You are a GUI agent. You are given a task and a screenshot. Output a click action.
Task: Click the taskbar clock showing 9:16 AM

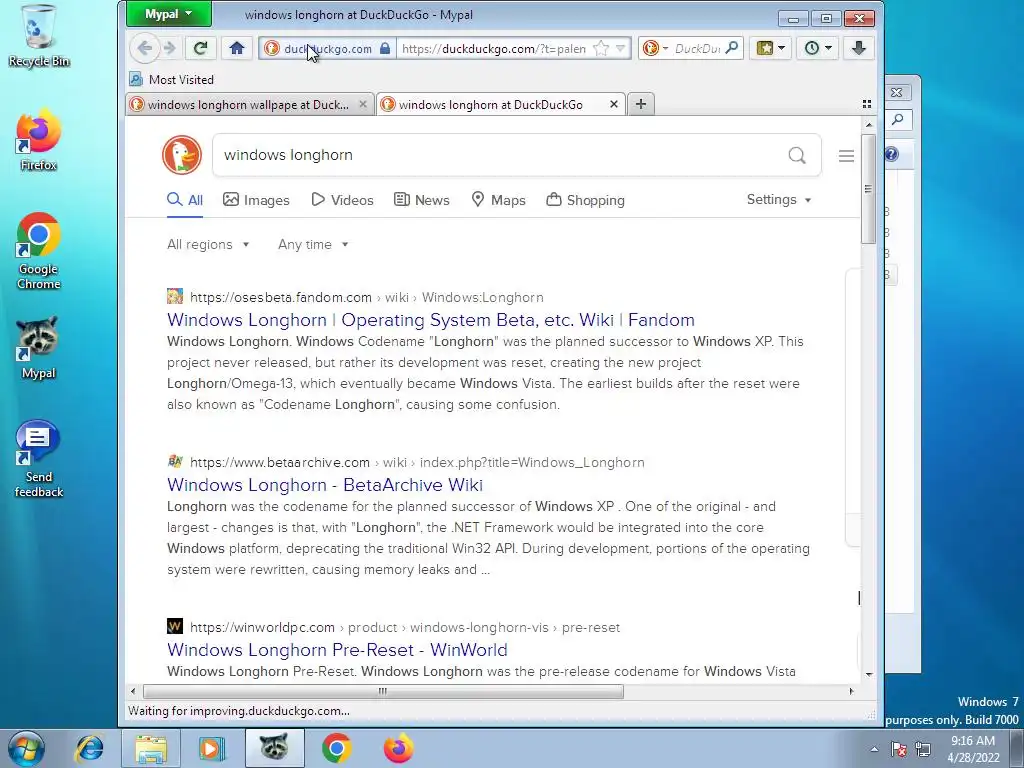click(x=973, y=748)
